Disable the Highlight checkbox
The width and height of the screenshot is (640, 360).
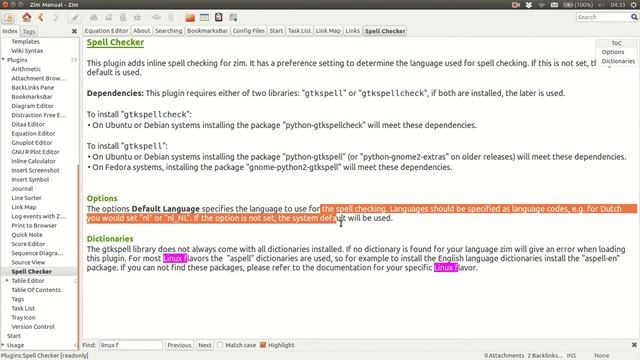[x=263, y=345]
